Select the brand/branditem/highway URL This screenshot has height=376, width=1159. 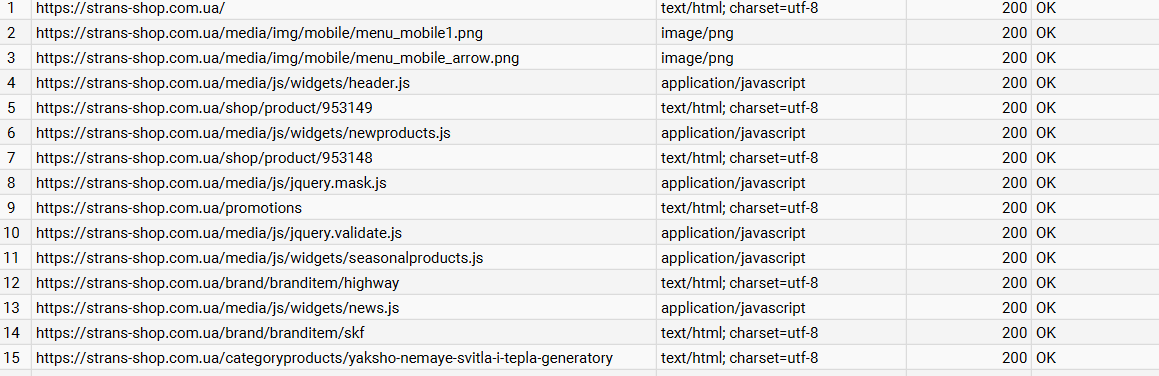click(217, 283)
